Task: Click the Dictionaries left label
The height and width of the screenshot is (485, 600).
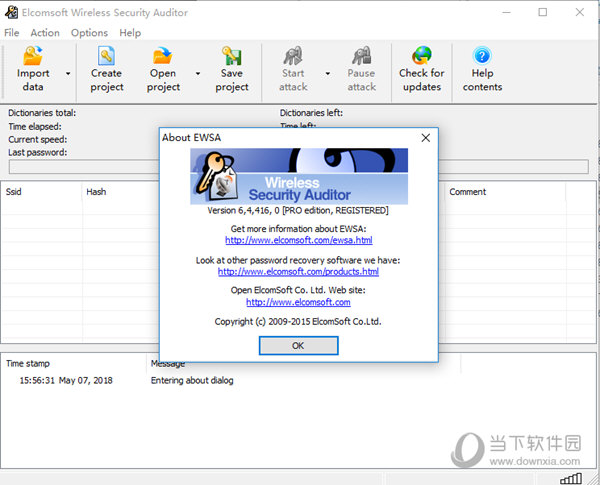Action: [311, 113]
